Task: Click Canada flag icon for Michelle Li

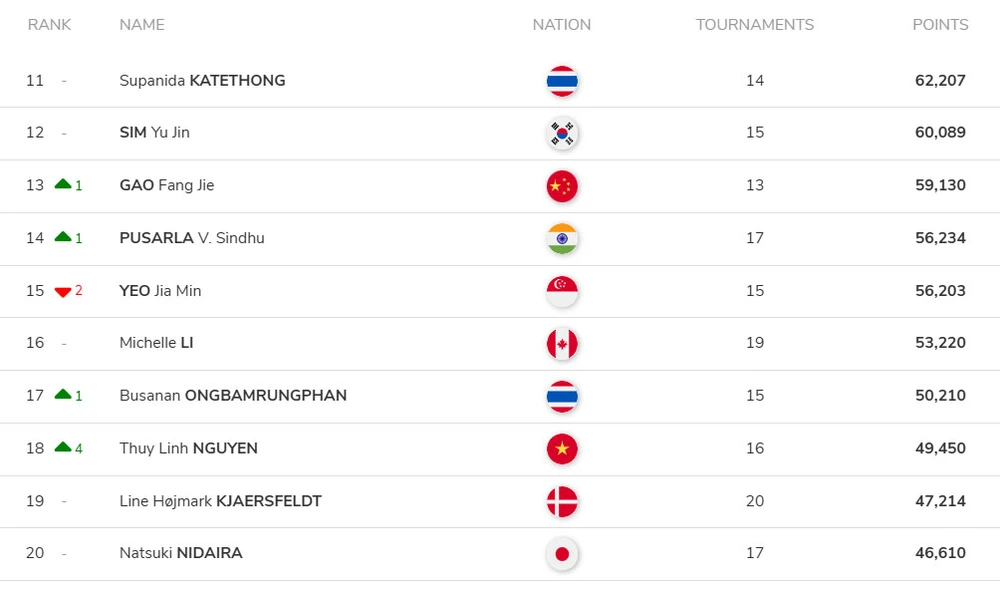Action: pos(562,344)
